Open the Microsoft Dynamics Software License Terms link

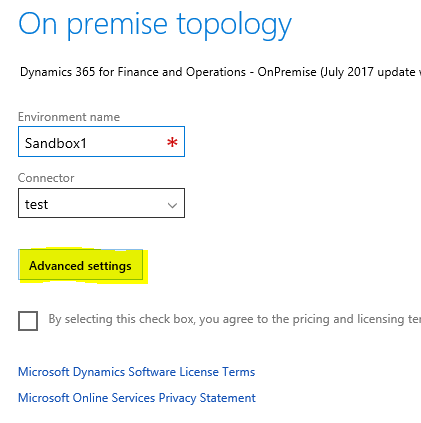(137, 372)
